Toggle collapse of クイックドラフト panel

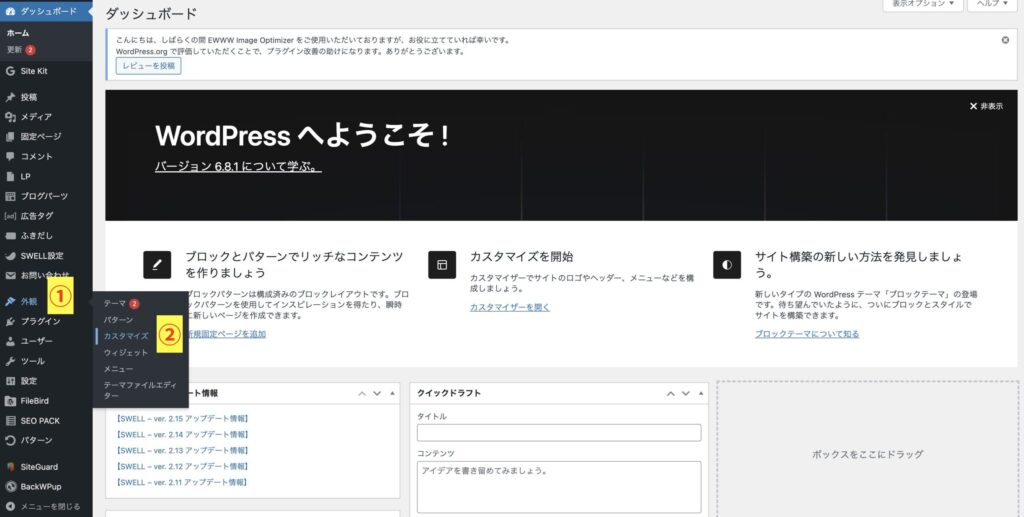pyautogui.click(x=701, y=394)
